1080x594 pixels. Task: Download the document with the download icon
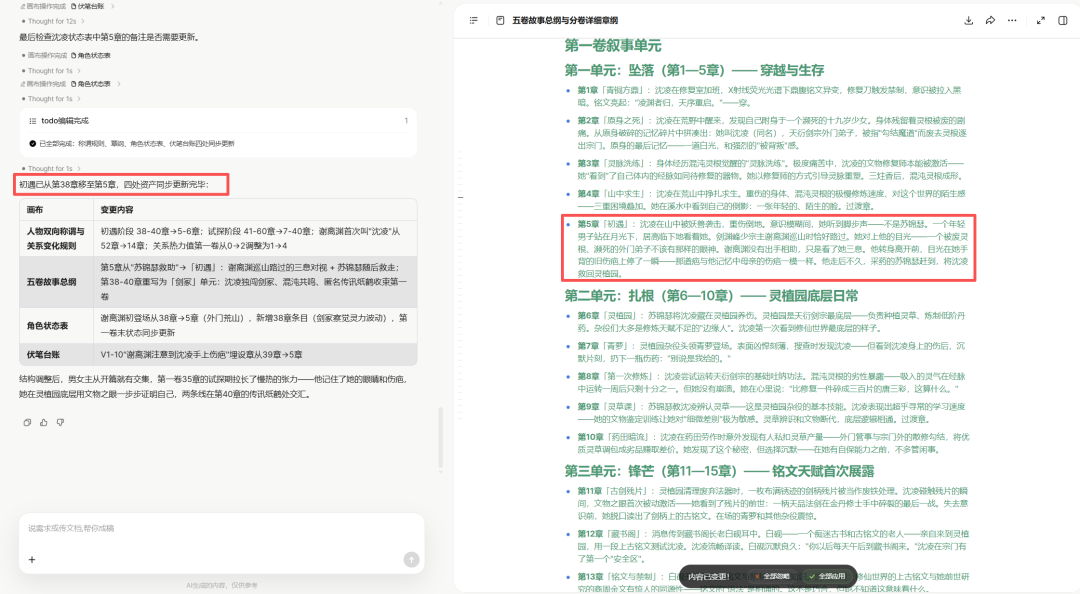[x=968, y=21]
